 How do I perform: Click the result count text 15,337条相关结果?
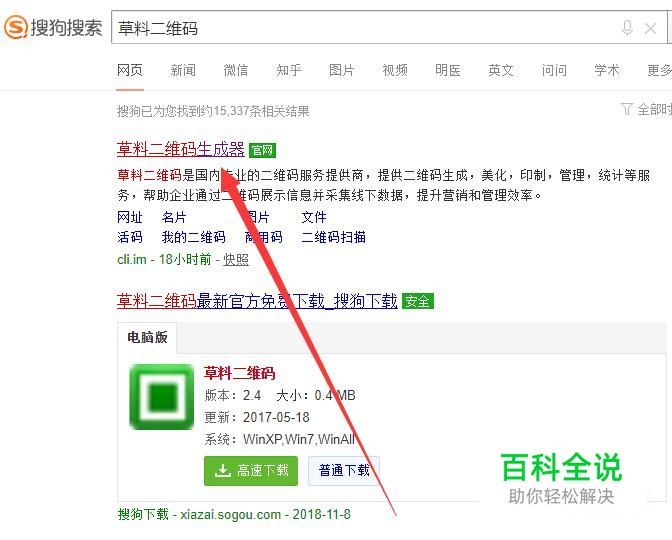click(261, 111)
